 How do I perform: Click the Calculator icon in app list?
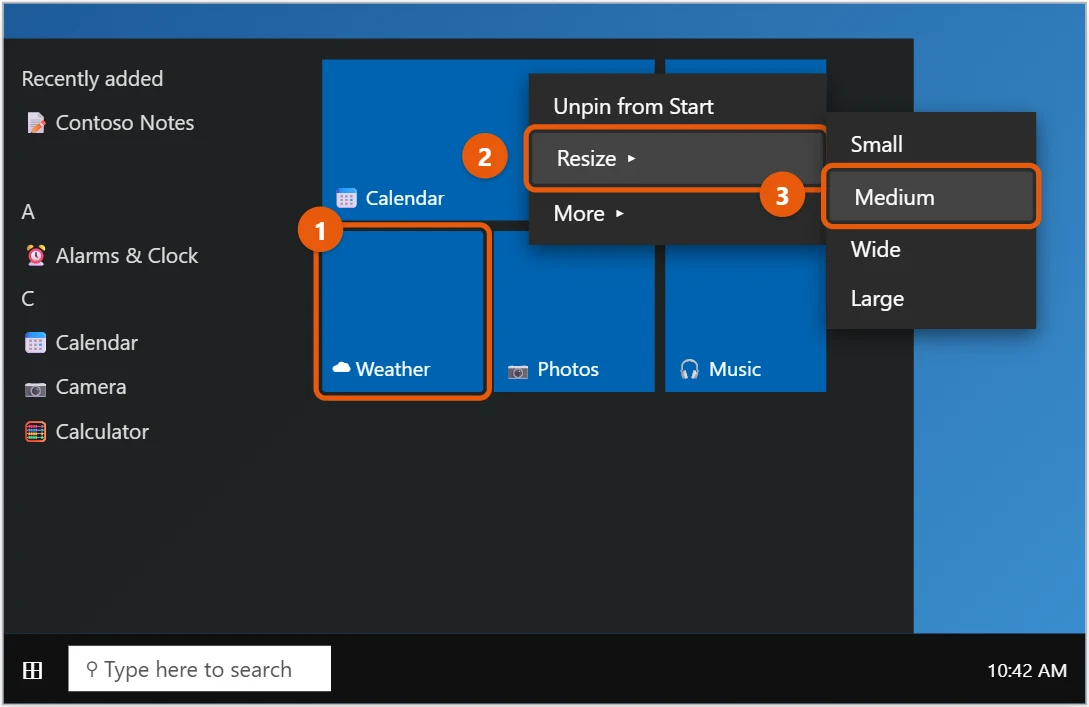pyautogui.click(x=35, y=432)
